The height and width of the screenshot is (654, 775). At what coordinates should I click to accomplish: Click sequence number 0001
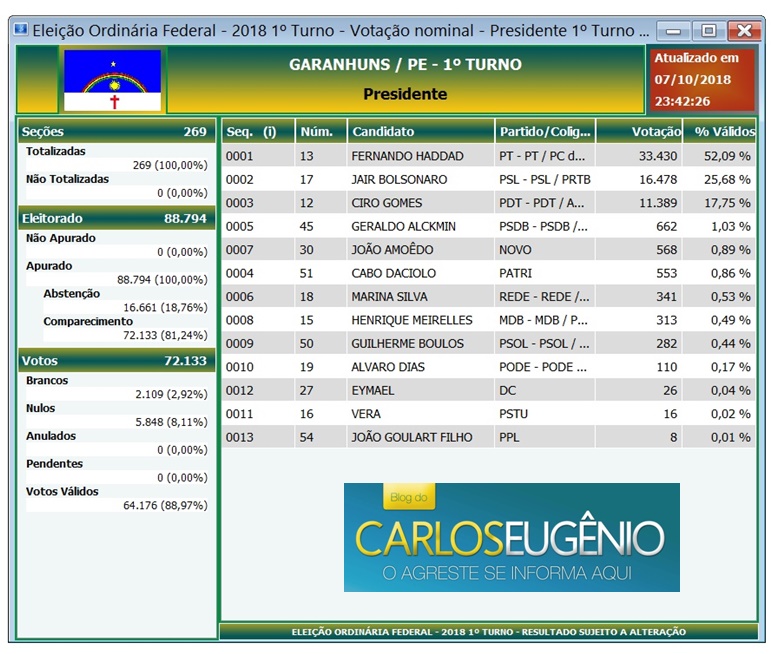coord(240,156)
